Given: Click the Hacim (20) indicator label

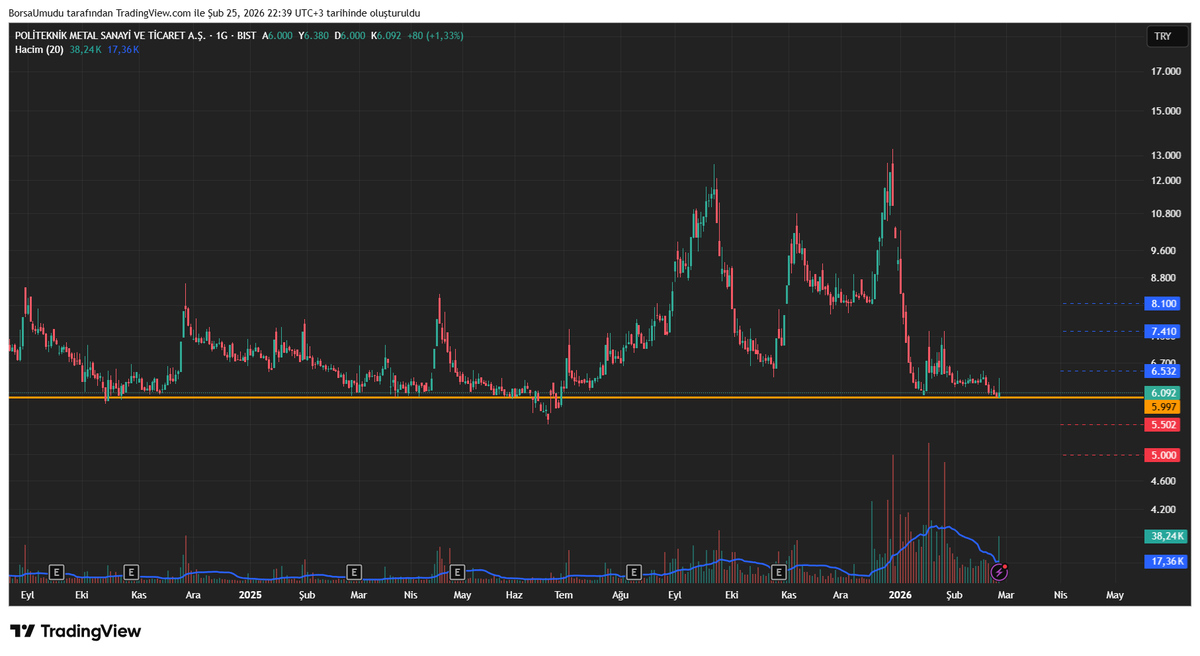Looking at the screenshot, I should (39, 49).
